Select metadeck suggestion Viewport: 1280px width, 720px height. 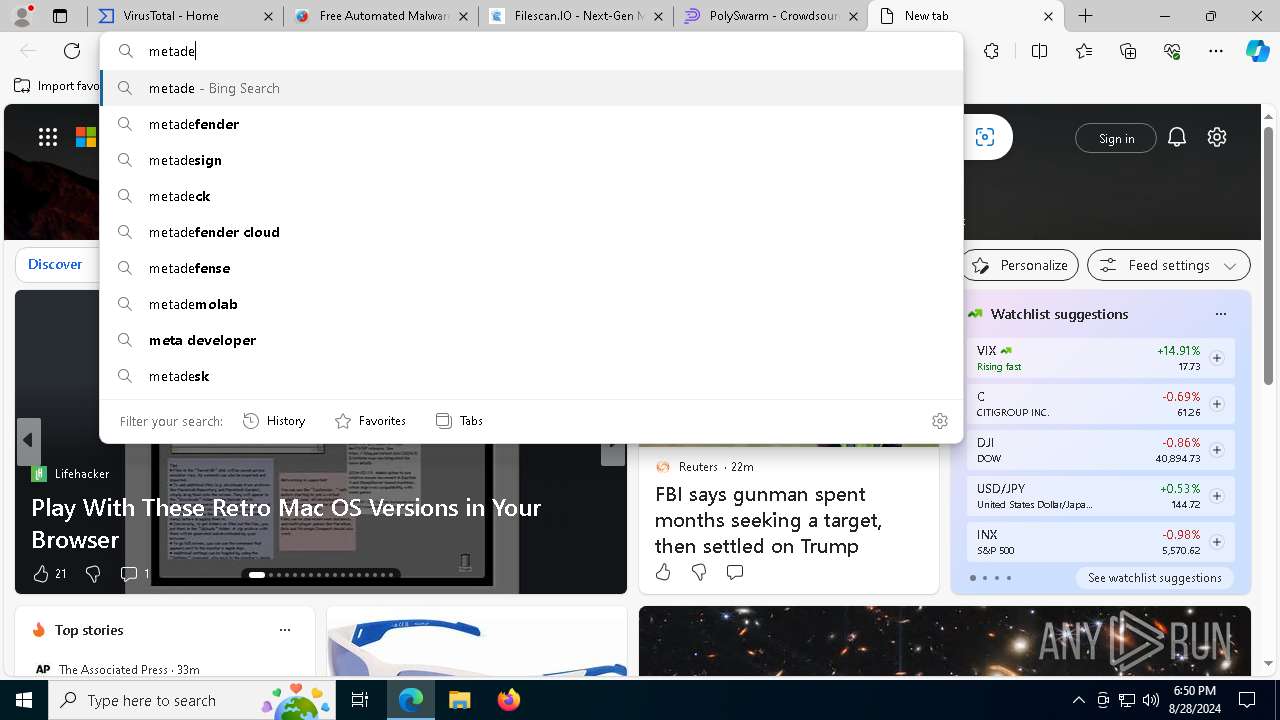click(531, 196)
